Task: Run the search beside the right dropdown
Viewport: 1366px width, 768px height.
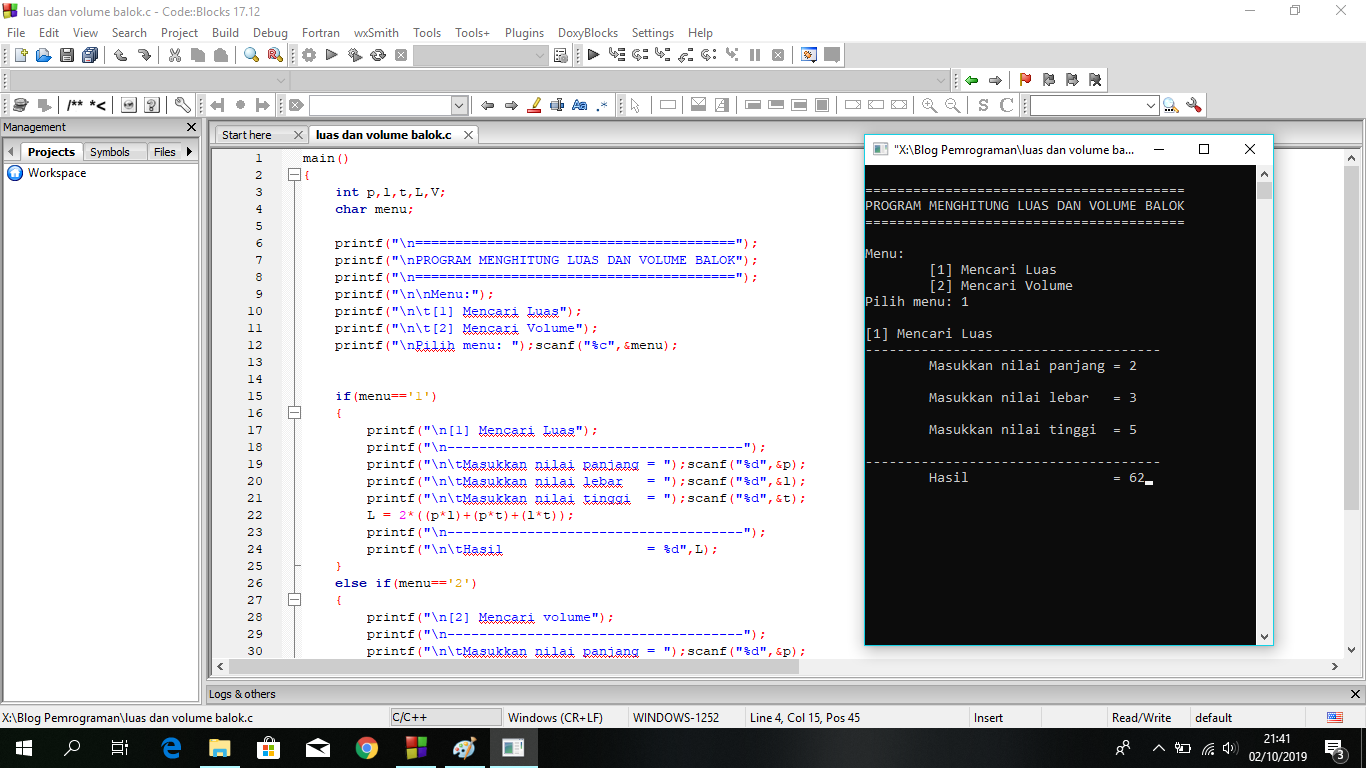Action: (1170, 105)
